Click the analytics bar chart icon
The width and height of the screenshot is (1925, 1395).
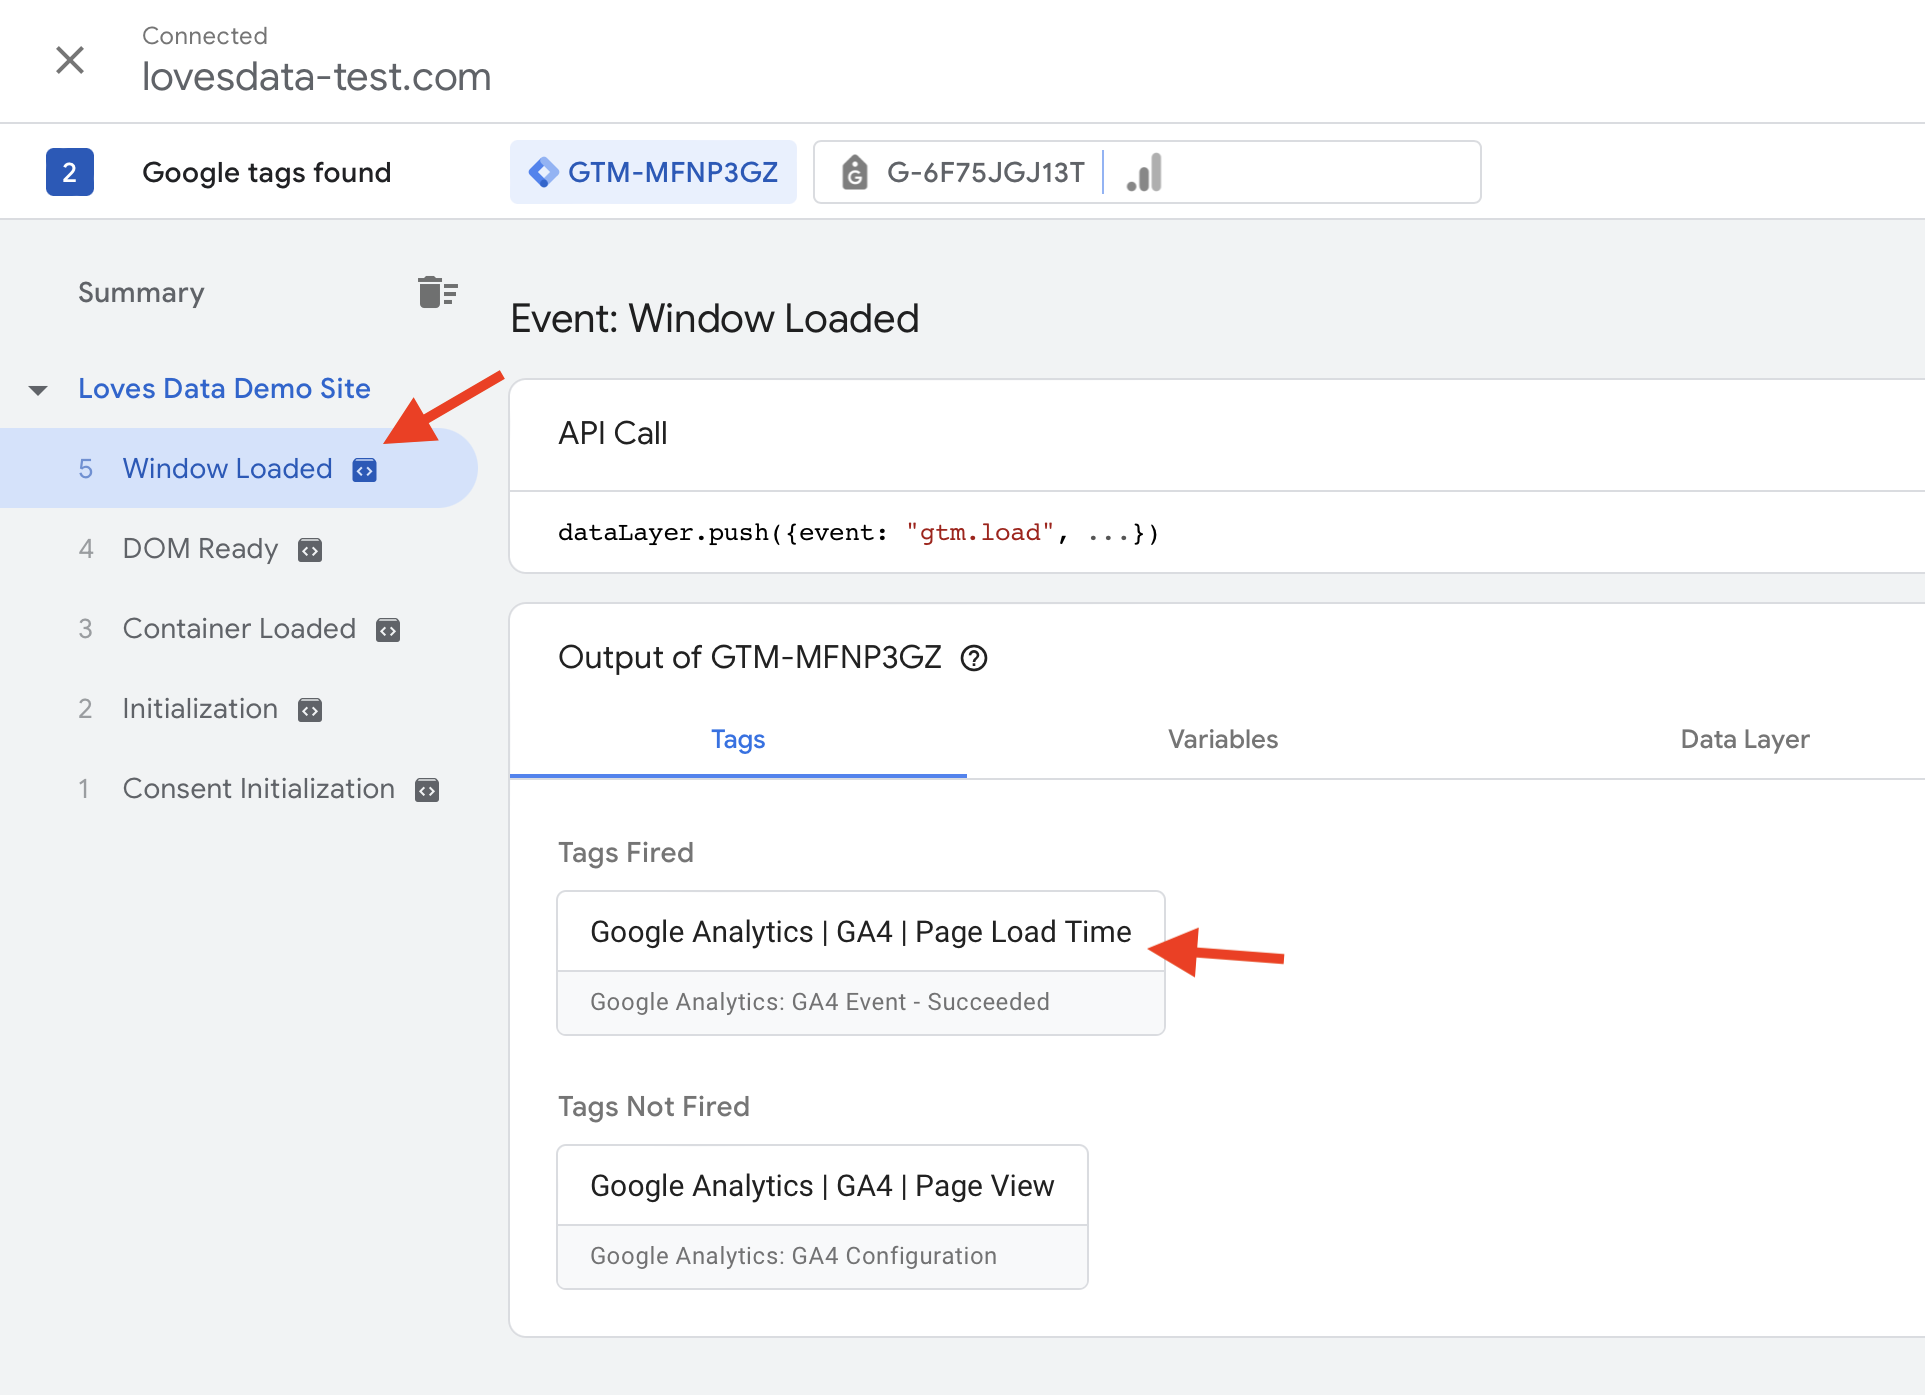[1144, 173]
